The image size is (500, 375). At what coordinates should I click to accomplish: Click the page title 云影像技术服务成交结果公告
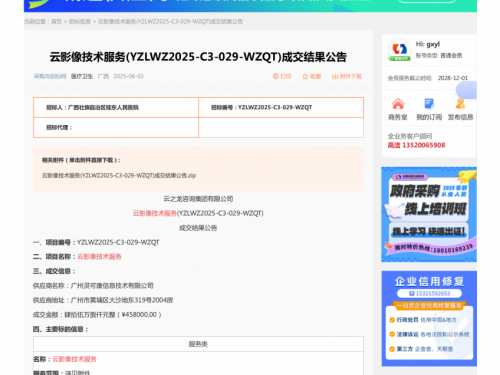(x=198, y=57)
